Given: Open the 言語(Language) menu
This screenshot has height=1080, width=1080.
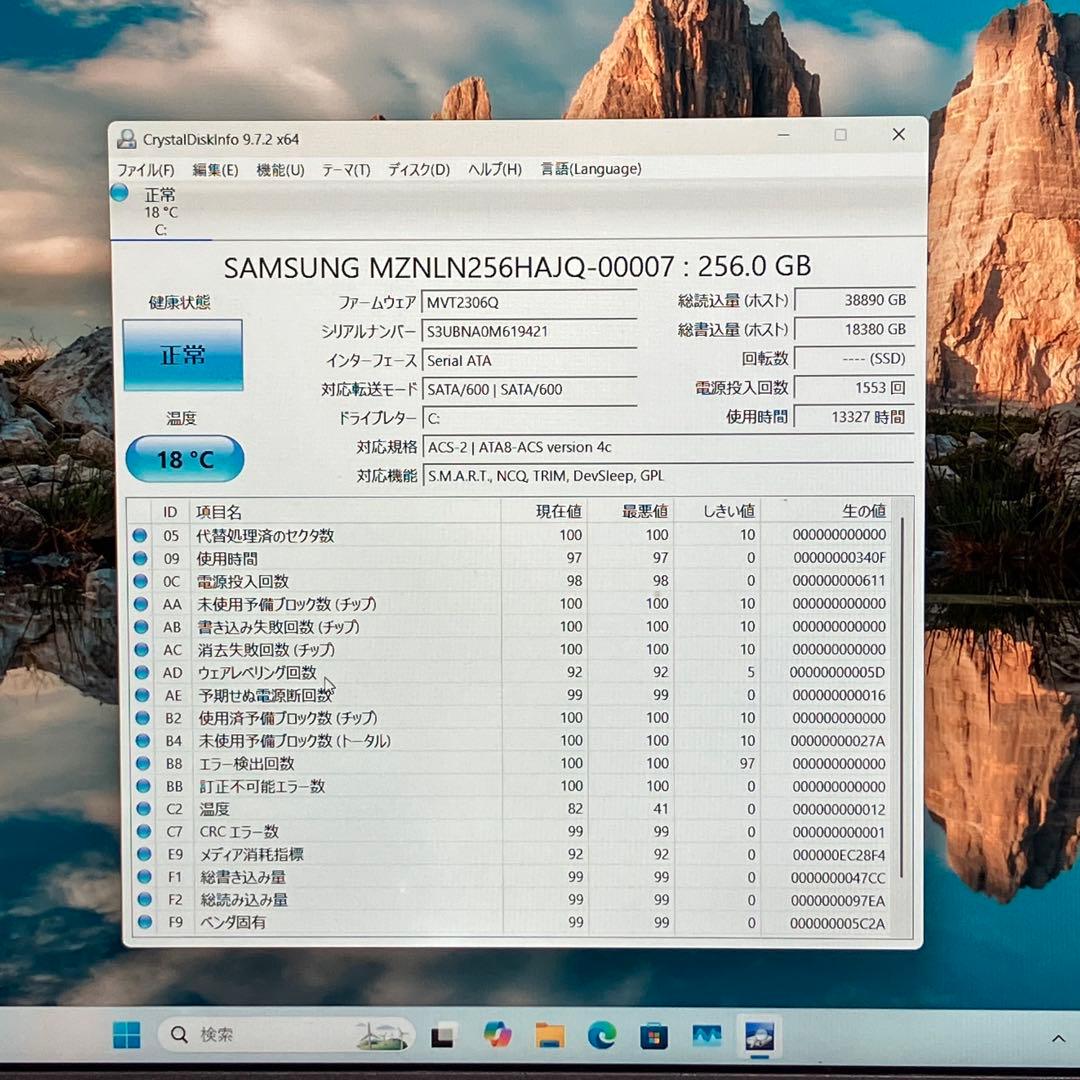Looking at the screenshot, I should click(x=591, y=169).
